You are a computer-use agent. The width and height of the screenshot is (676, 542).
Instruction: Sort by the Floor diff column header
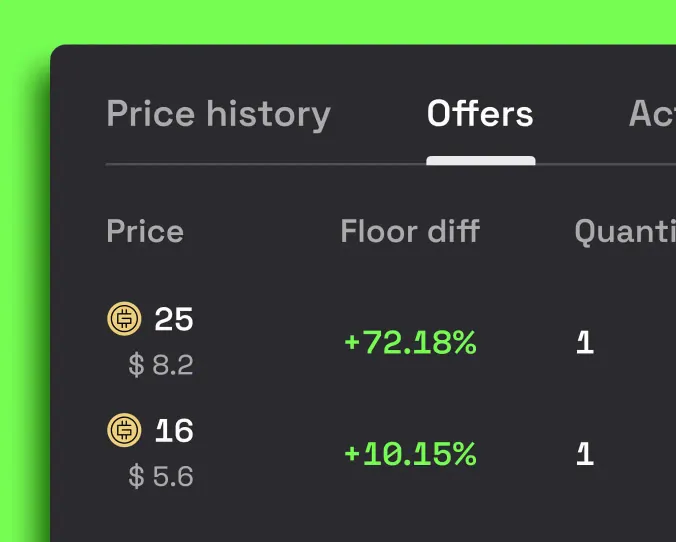[x=410, y=232]
